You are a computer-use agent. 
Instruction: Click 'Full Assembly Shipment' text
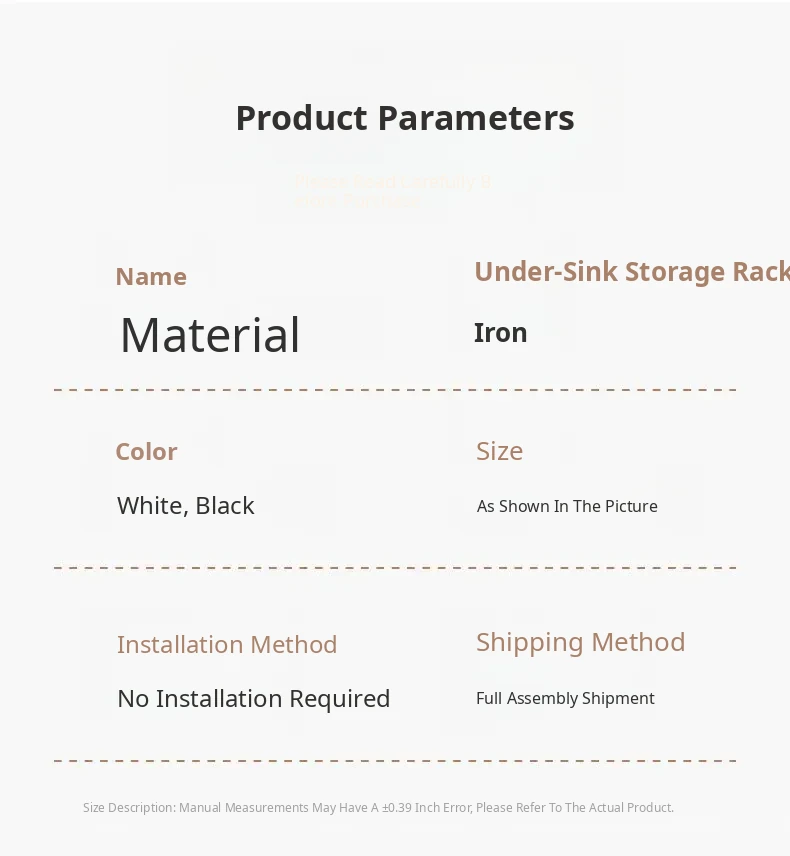point(565,698)
